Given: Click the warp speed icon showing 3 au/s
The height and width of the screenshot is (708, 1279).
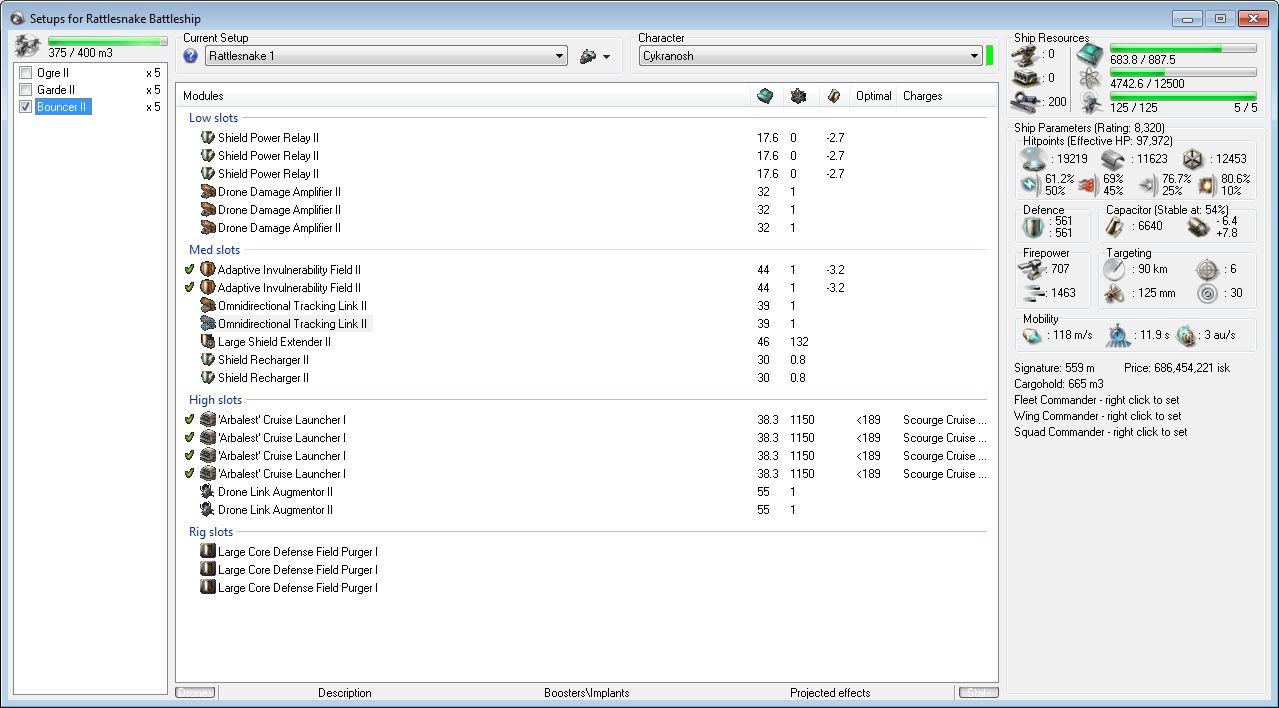Looking at the screenshot, I should [1186, 335].
